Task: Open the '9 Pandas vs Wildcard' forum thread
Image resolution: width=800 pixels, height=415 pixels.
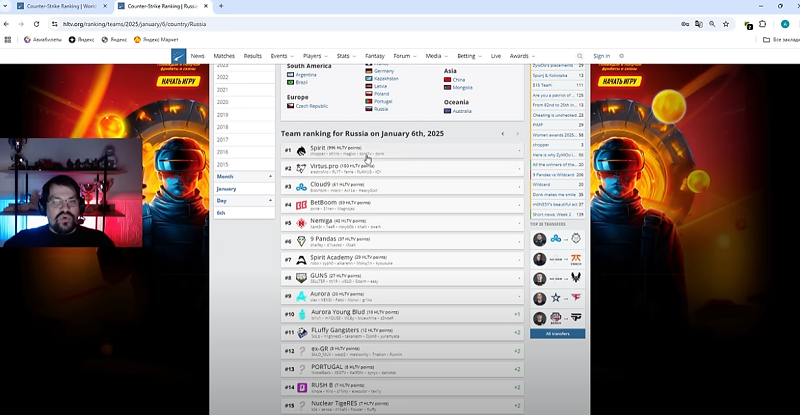Action: pyautogui.click(x=557, y=175)
